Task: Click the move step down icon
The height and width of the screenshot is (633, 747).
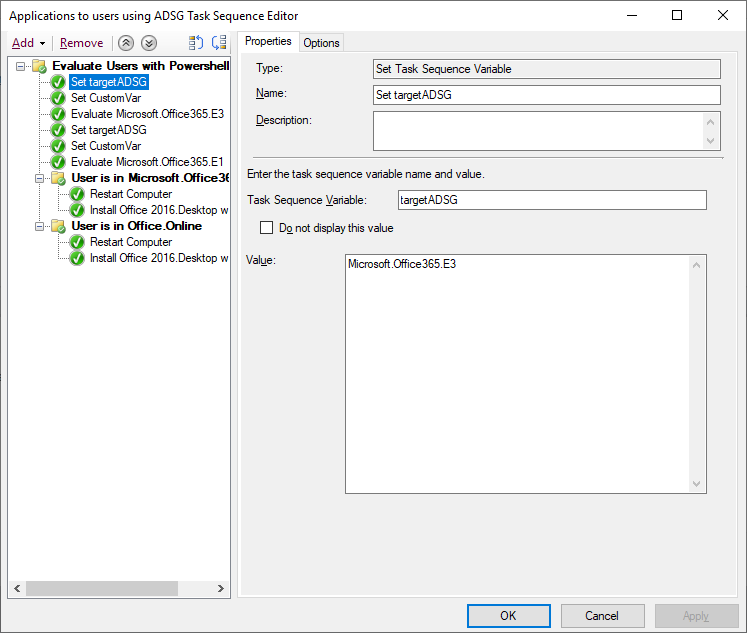Action: [149, 43]
